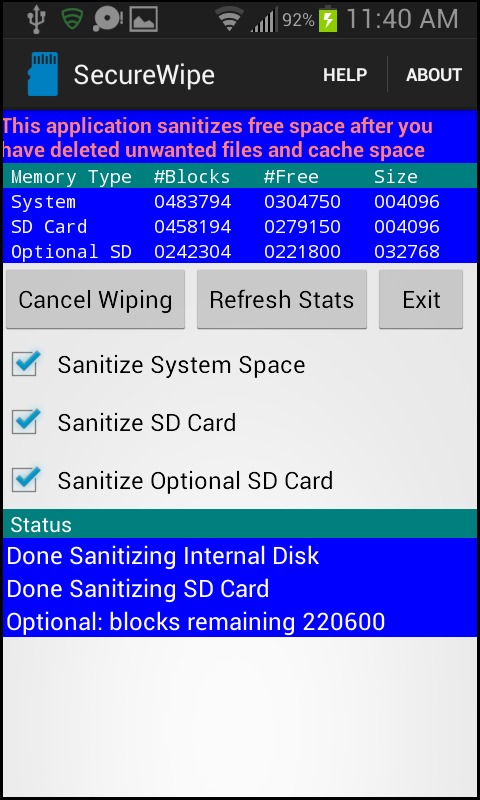Click the Refresh Stats button

pyautogui.click(x=282, y=299)
